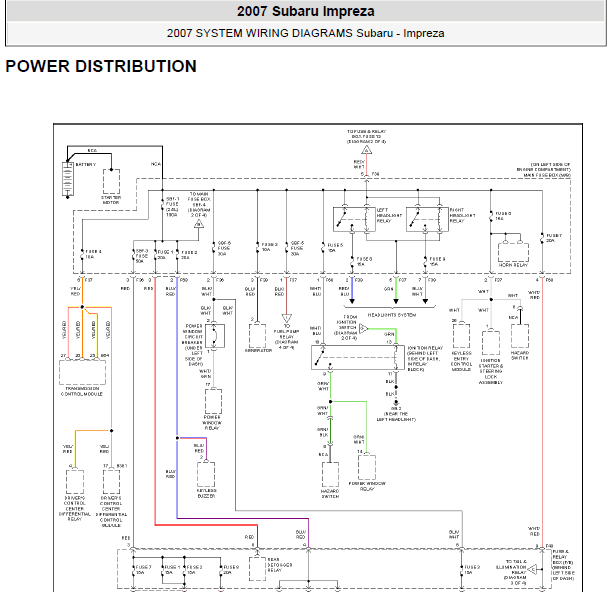Select the 'TO FUEL PUMP RELAY' note
Screen dimensions: 608x592
pyautogui.click(x=287, y=337)
